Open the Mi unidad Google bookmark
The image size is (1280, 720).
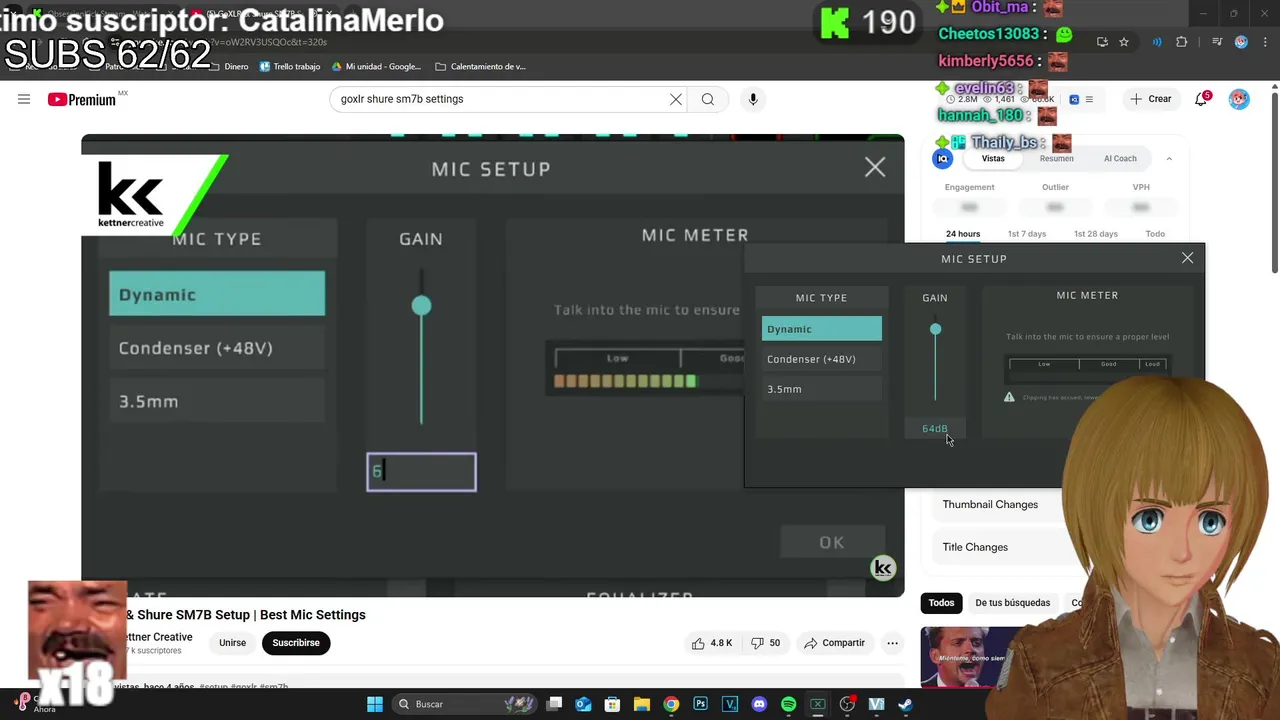(376, 67)
